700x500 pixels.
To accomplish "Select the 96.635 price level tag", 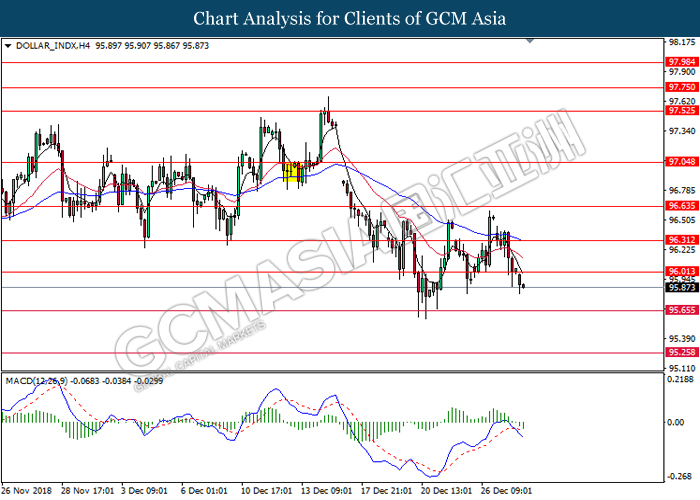I will click(681, 206).
